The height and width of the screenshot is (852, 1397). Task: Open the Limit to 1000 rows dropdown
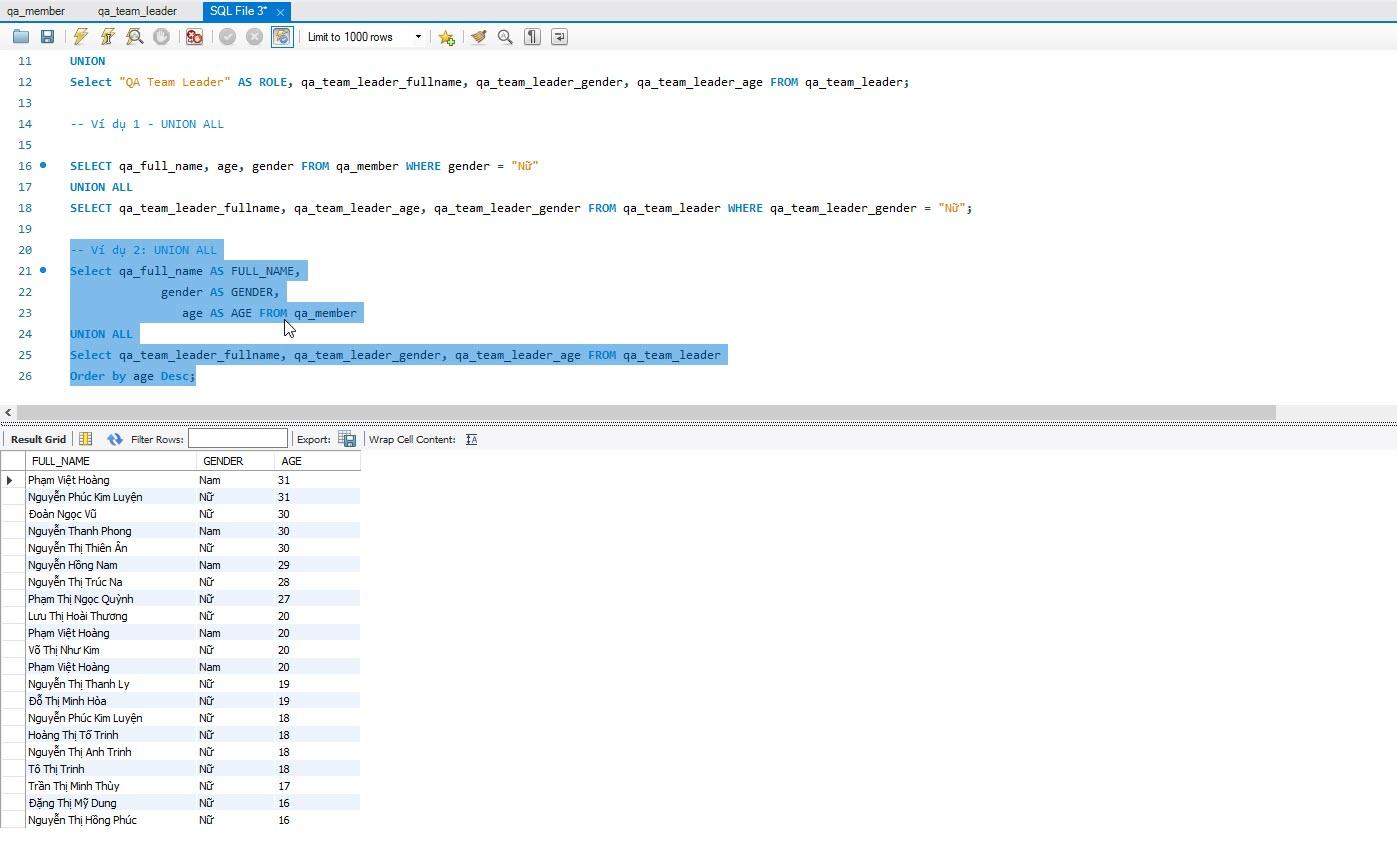(x=418, y=37)
